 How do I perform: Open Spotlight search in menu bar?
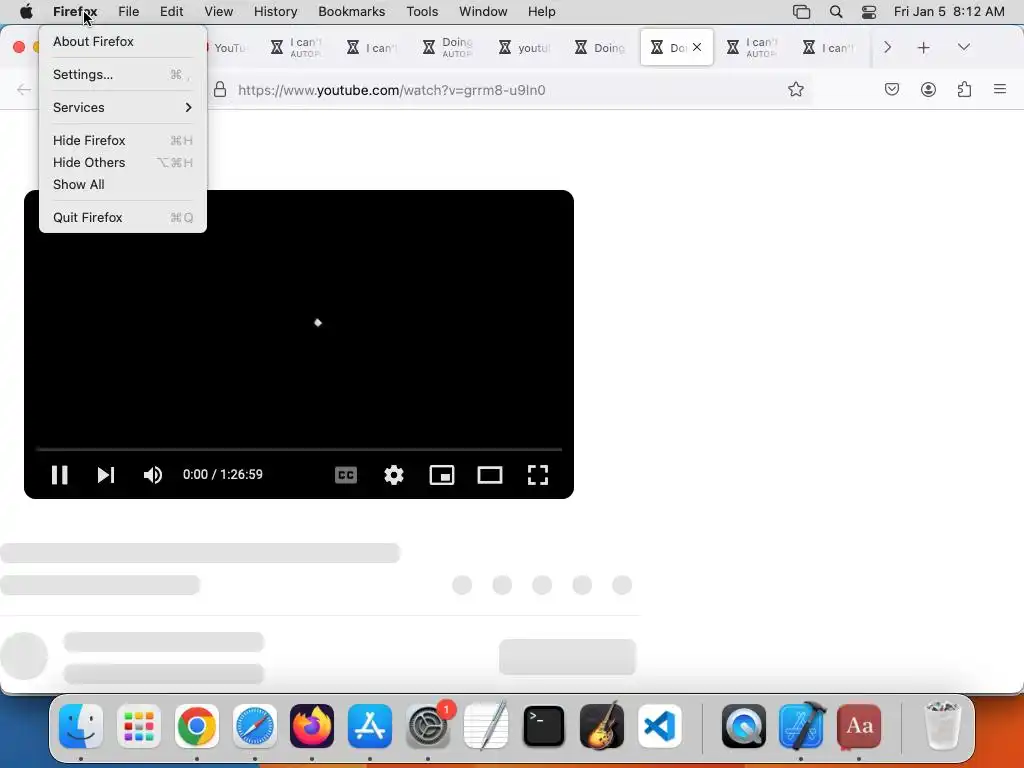pos(835,12)
